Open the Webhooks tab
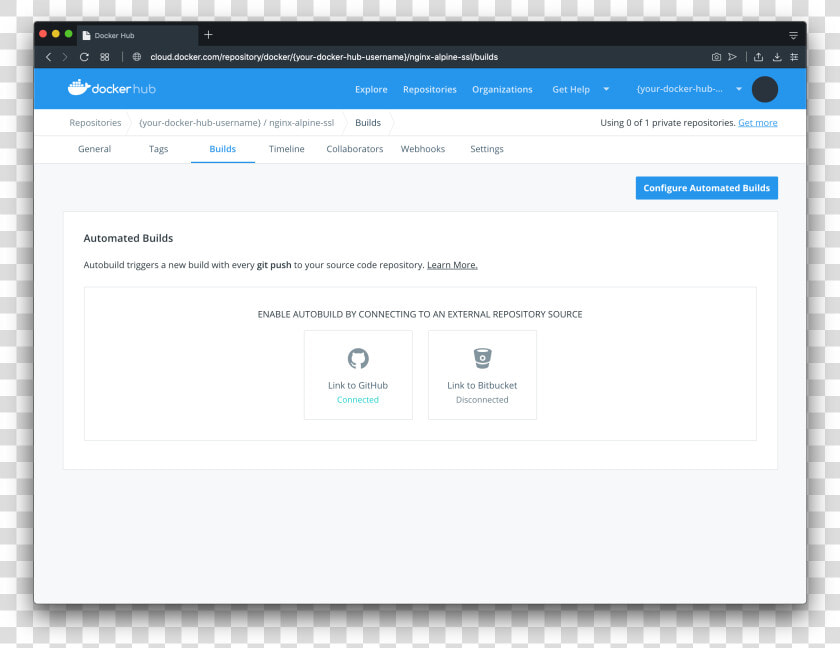 (x=423, y=149)
